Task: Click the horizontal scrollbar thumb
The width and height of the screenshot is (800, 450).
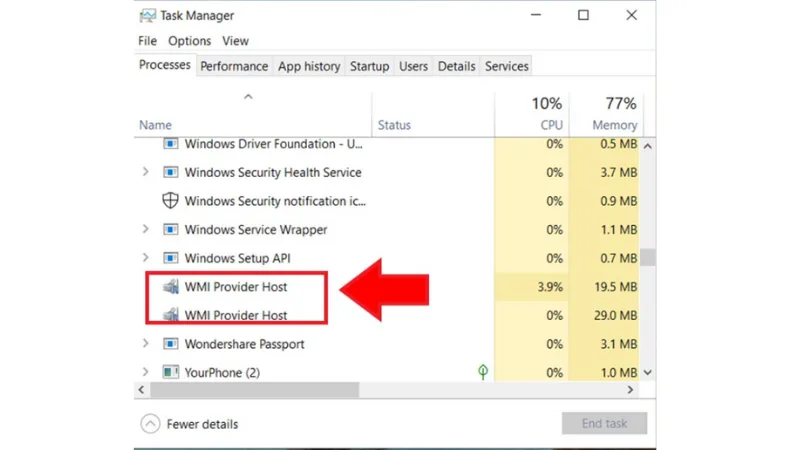Action: click(x=254, y=390)
